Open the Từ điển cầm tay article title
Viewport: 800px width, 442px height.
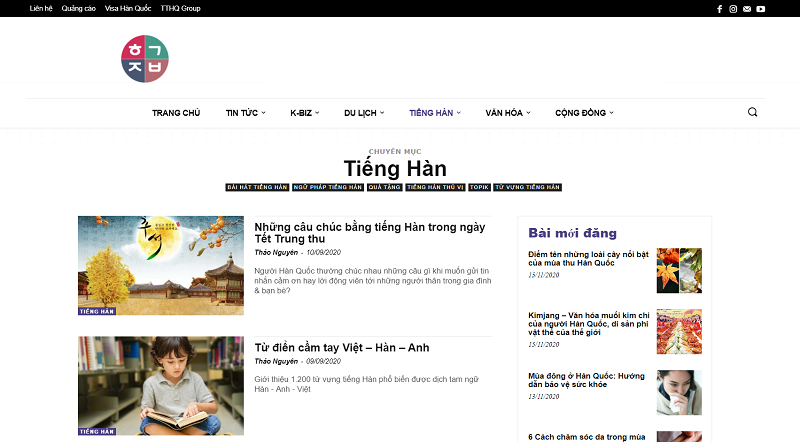coord(341,347)
